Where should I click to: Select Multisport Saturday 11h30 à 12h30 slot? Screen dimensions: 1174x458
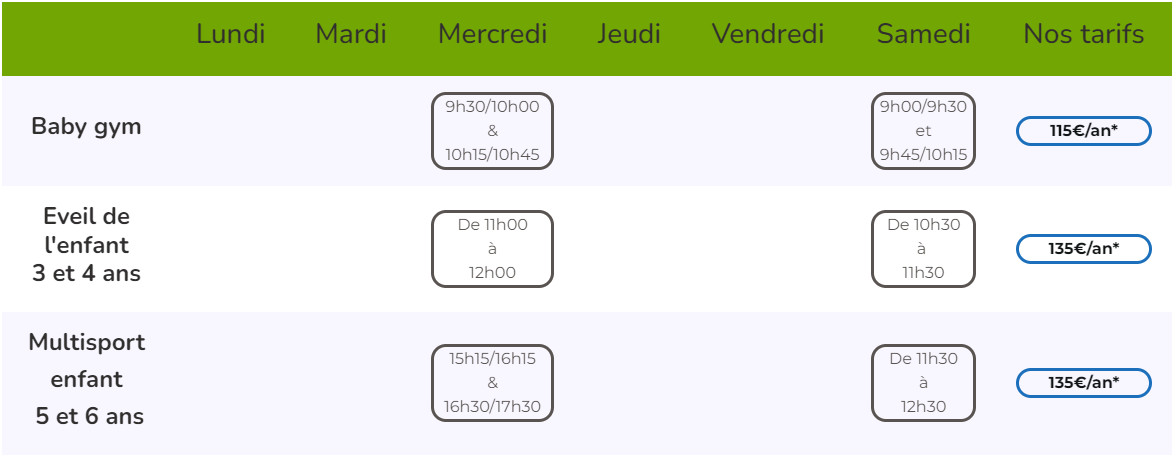click(923, 383)
